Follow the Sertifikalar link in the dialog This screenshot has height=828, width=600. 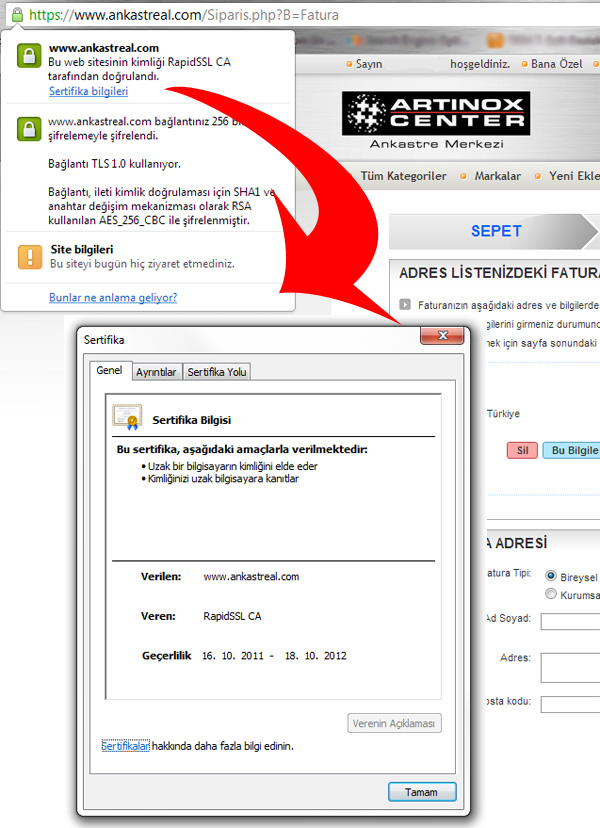[x=125, y=746]
